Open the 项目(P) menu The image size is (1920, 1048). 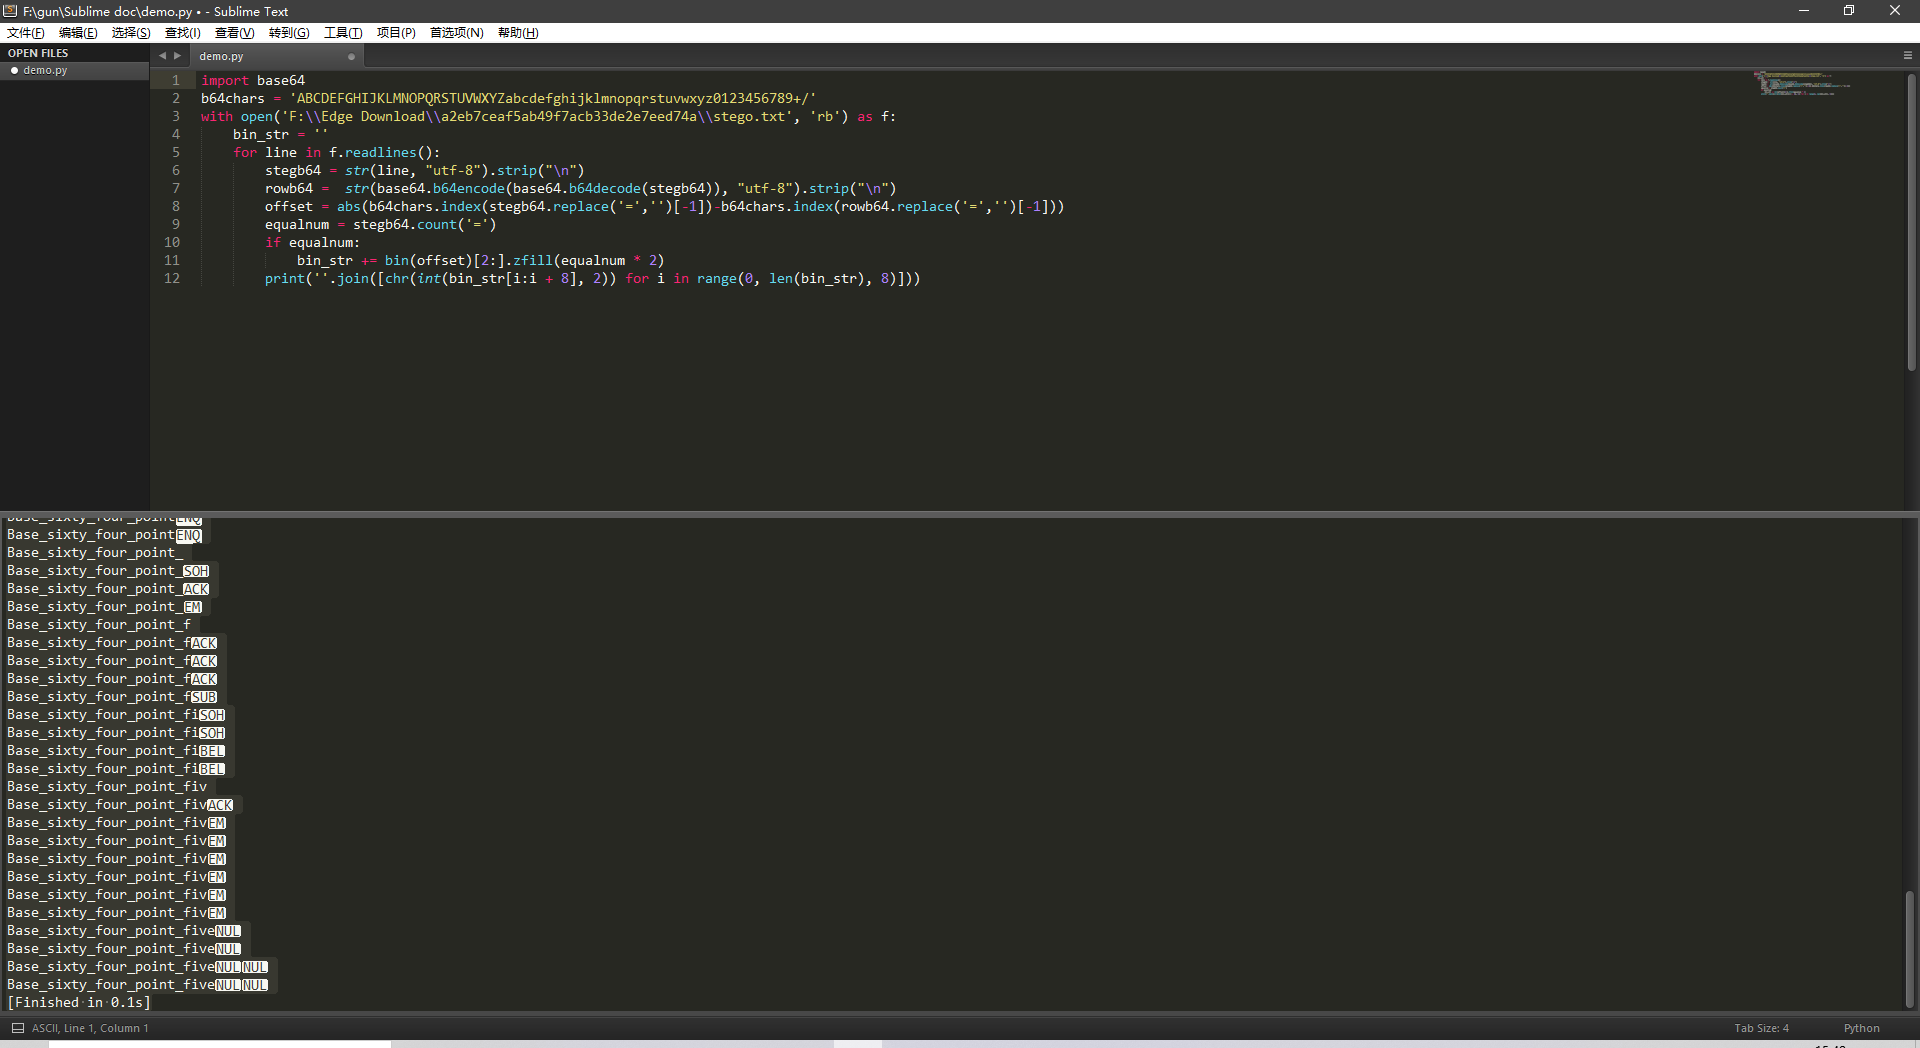tap(396, 33)
